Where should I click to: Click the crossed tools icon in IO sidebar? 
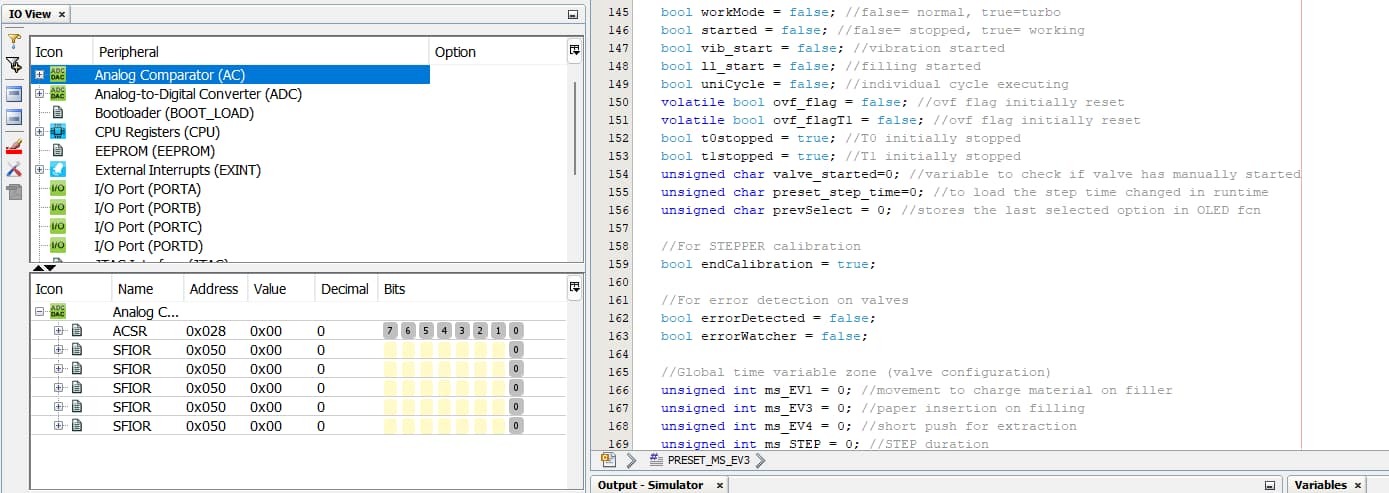point(14,169)
